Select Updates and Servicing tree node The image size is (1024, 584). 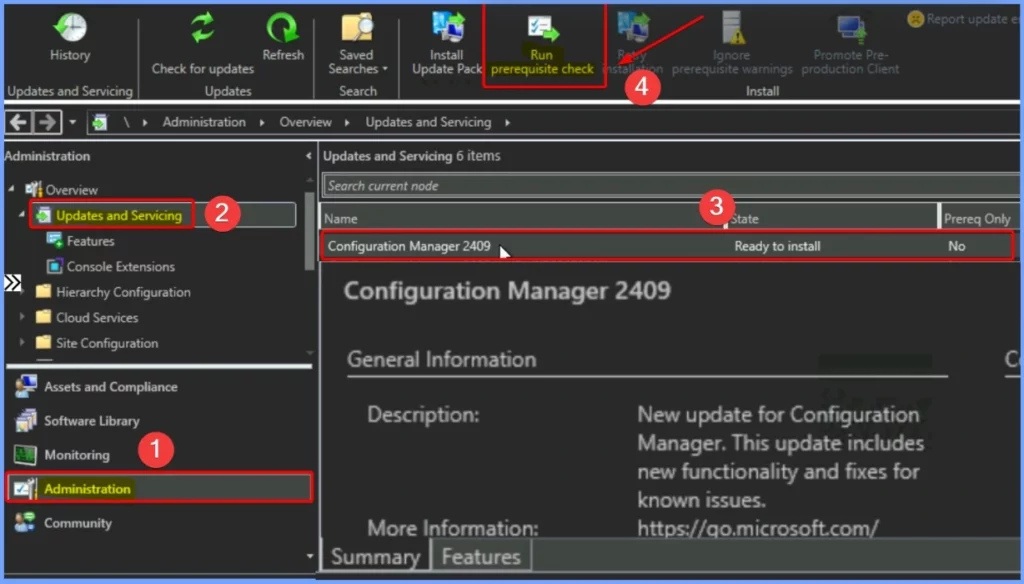[x=119, y=216]
